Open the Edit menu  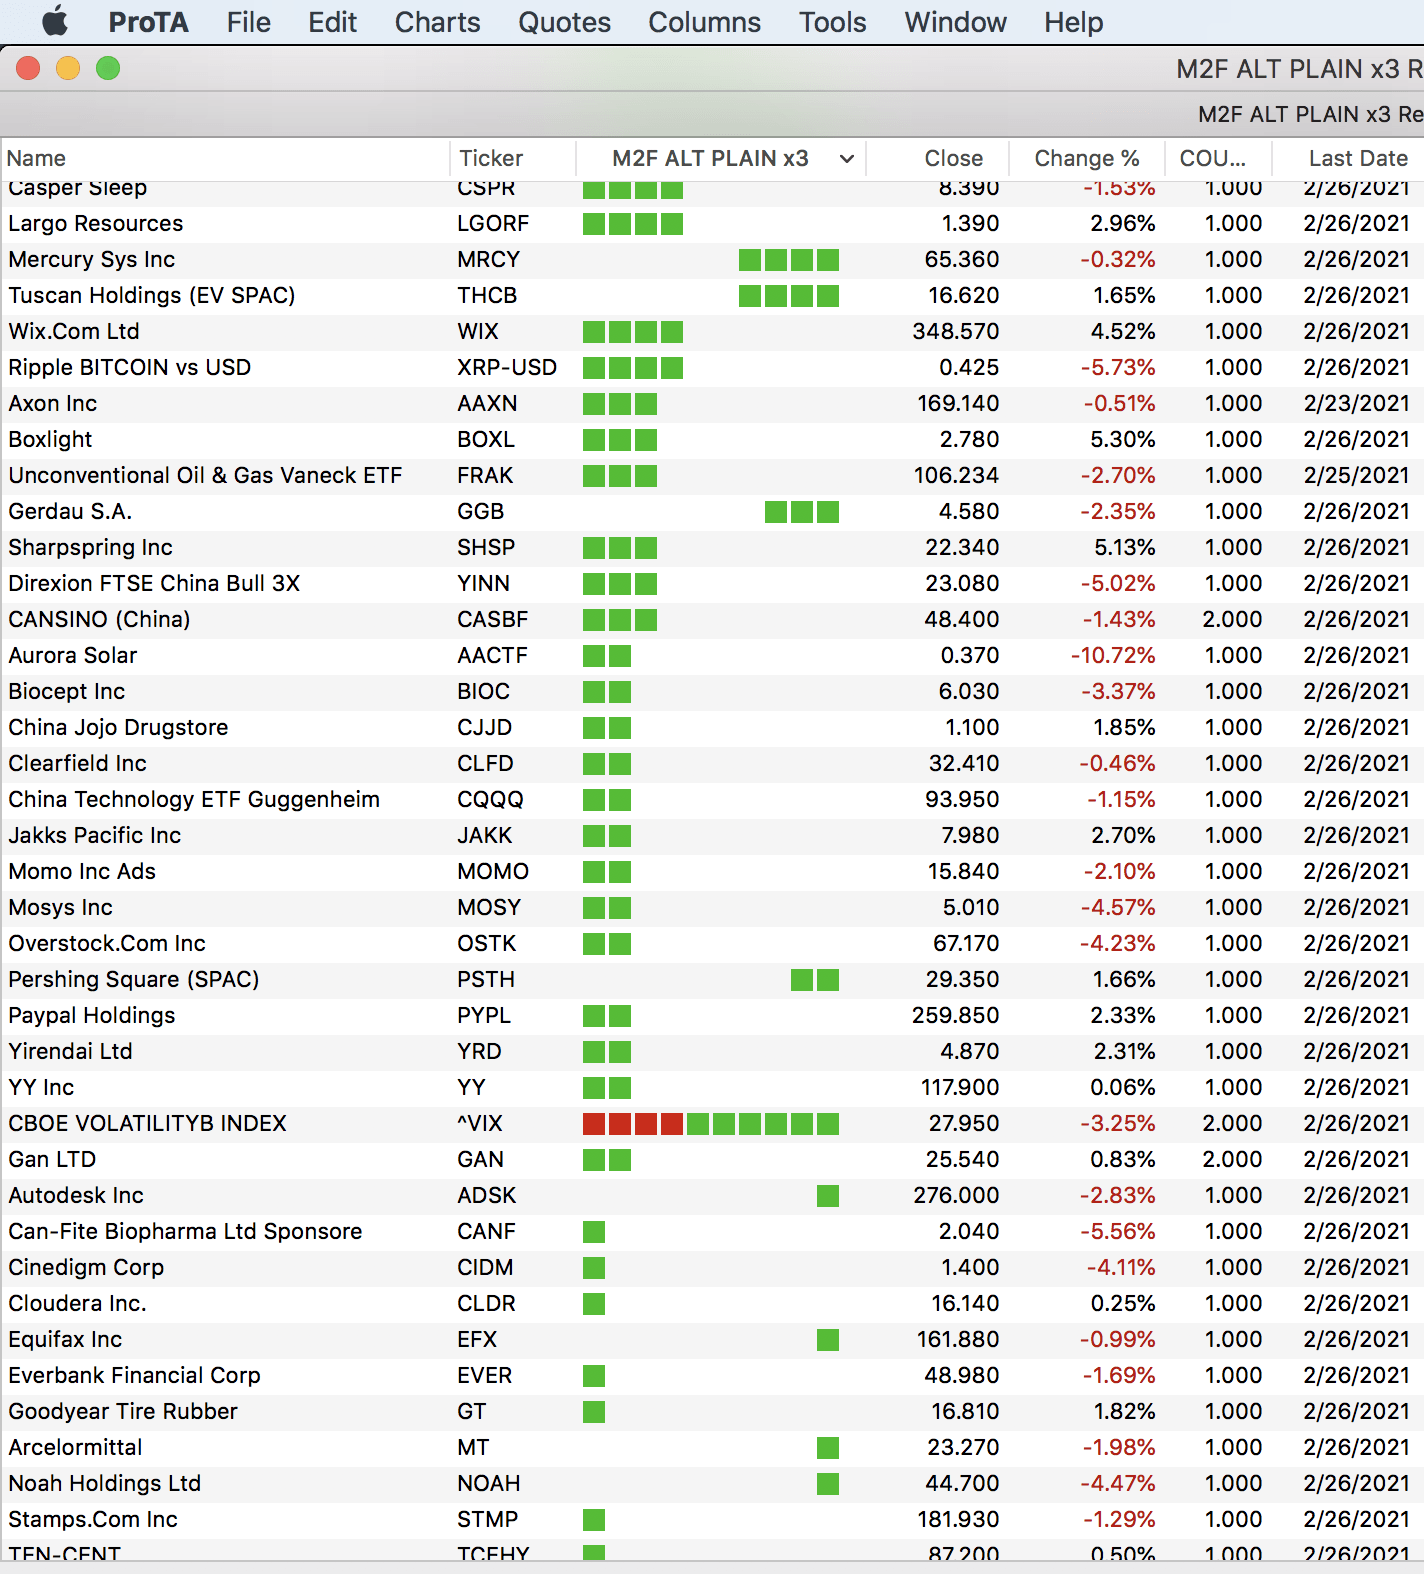332,22
